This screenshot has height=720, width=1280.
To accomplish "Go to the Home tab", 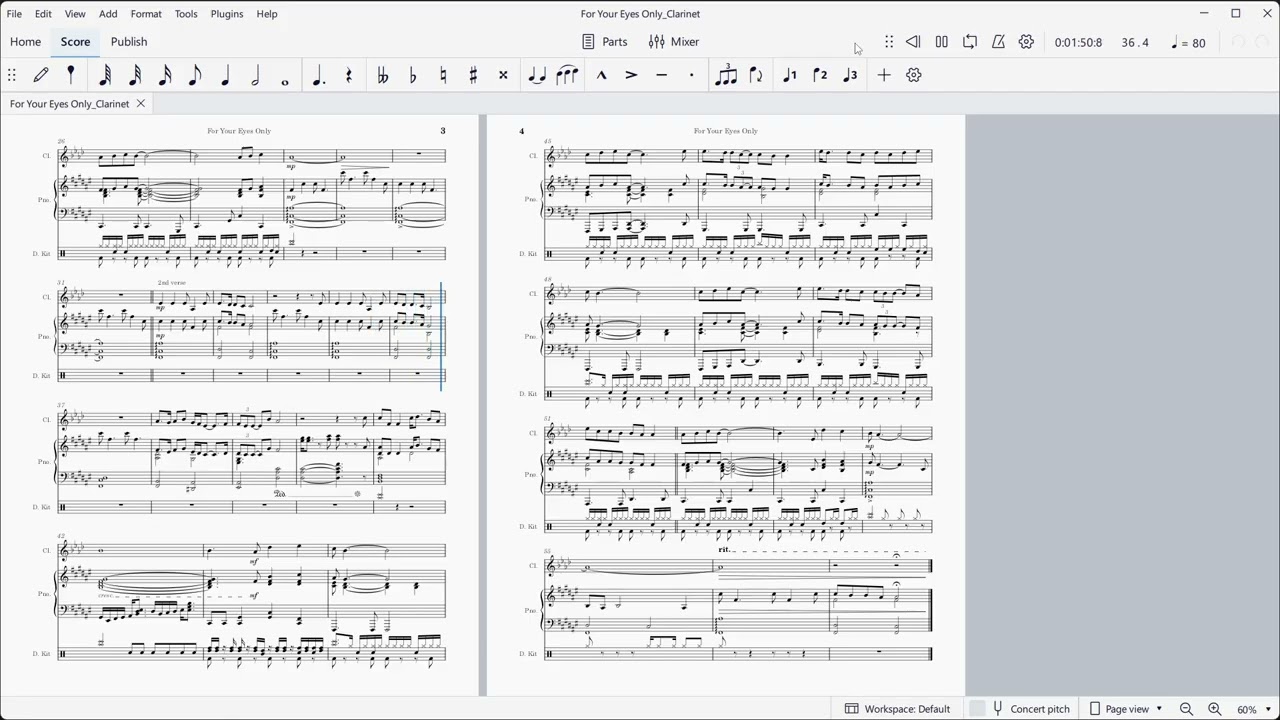I will click(x=25, y=42).
